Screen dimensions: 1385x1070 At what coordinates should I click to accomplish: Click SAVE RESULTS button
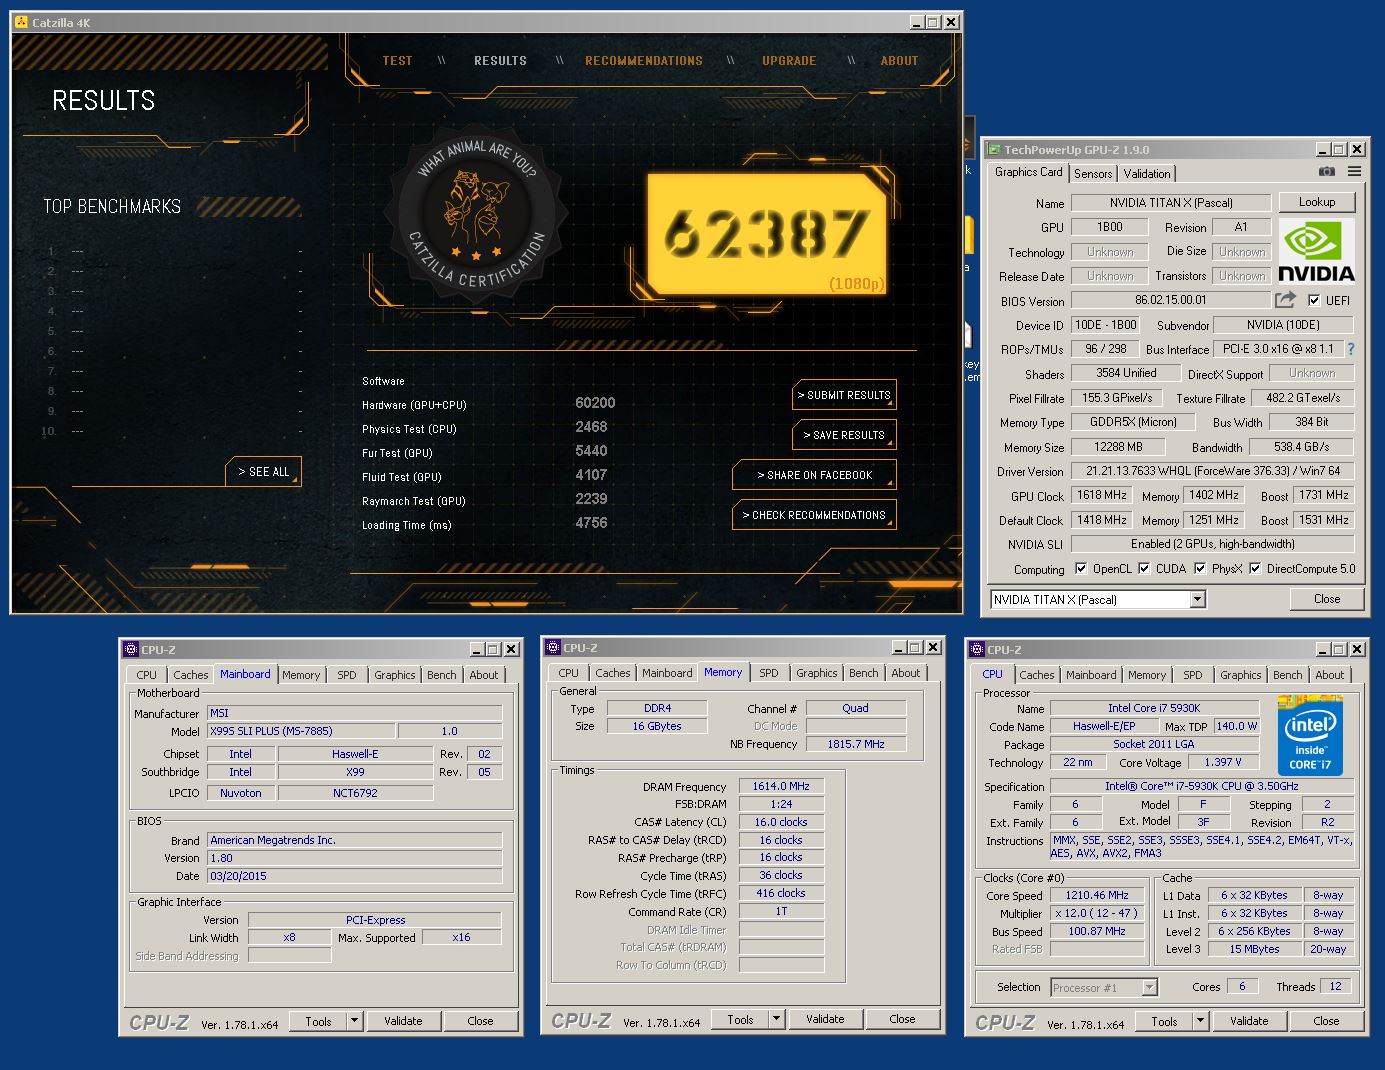tap(844, 435)
